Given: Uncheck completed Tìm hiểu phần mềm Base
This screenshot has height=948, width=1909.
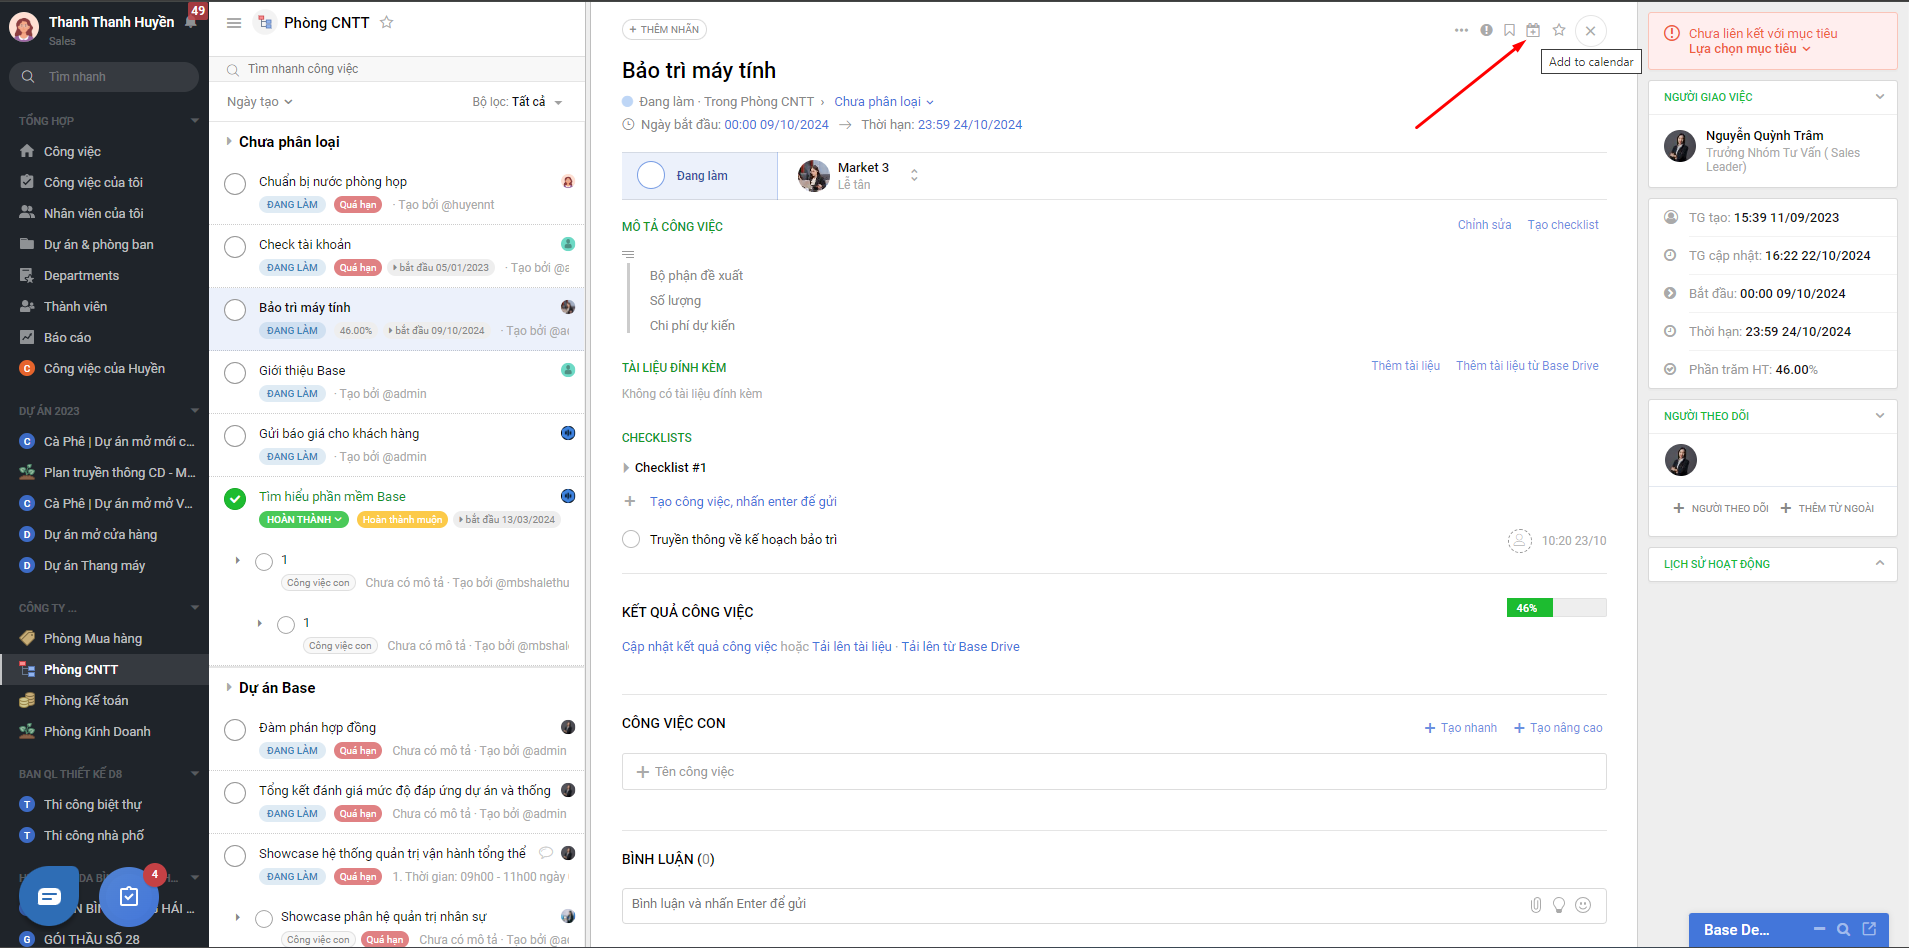Looking at the screenshot, I should 235,499.
